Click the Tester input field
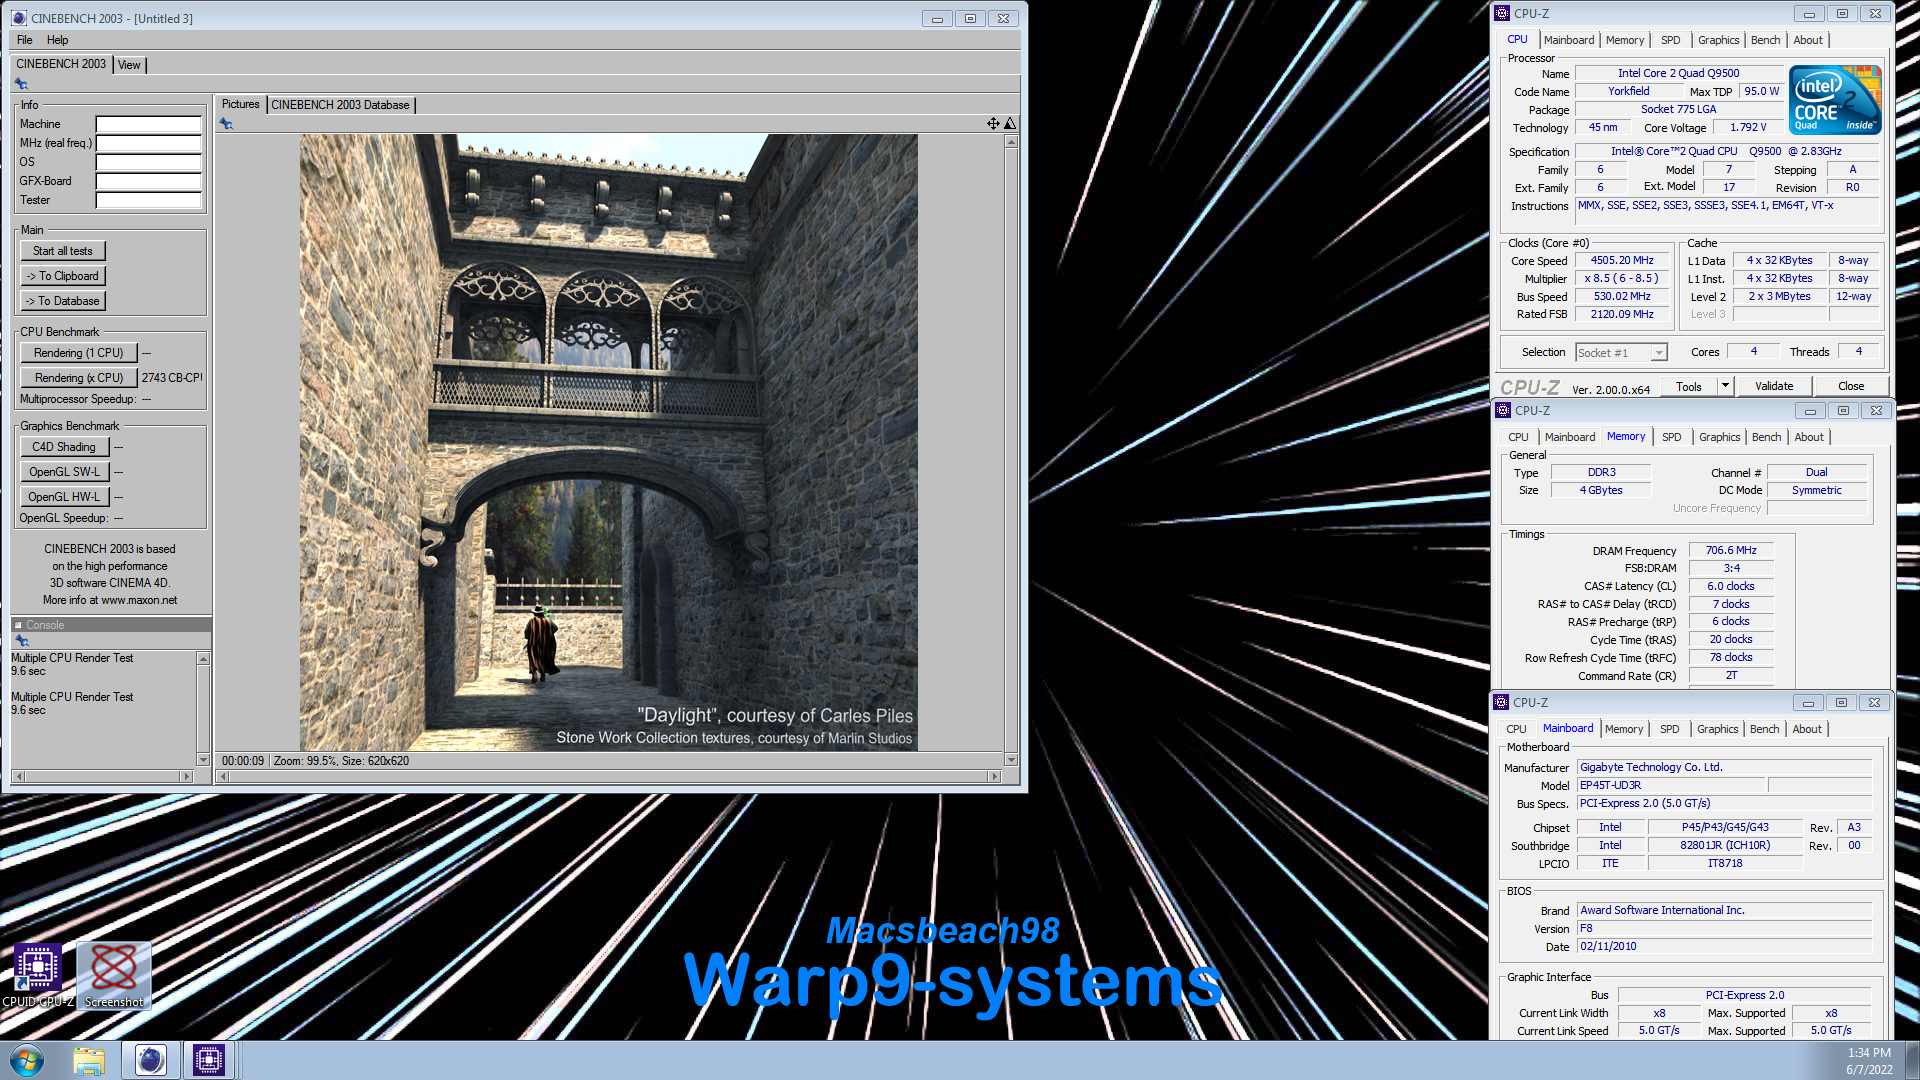Viewport: 1920px width, 1080px height. pos(148,201)
